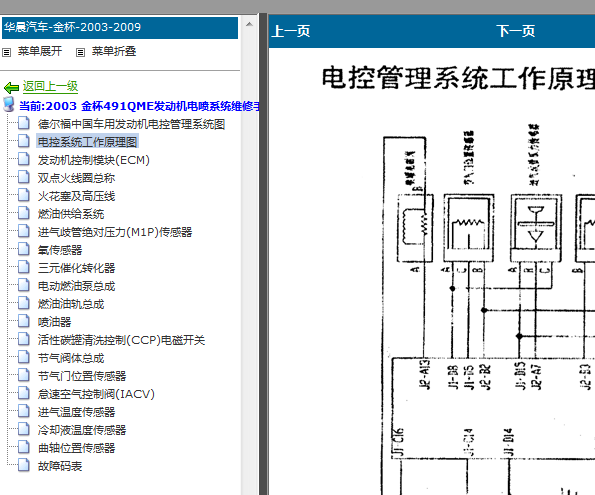
Task: Click page icon beside 燃油油轨总成
Action: (x=24, y=303)
